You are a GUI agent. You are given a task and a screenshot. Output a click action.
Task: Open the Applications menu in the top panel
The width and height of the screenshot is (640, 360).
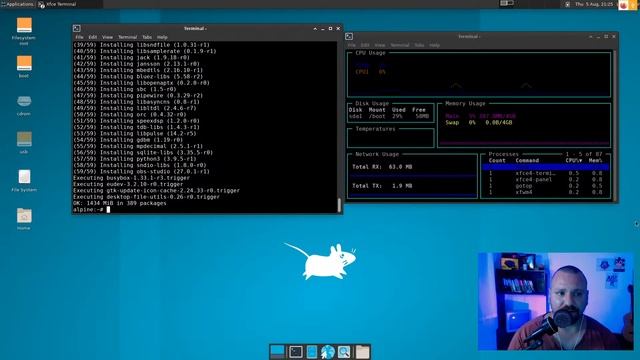tap(17, 4)
